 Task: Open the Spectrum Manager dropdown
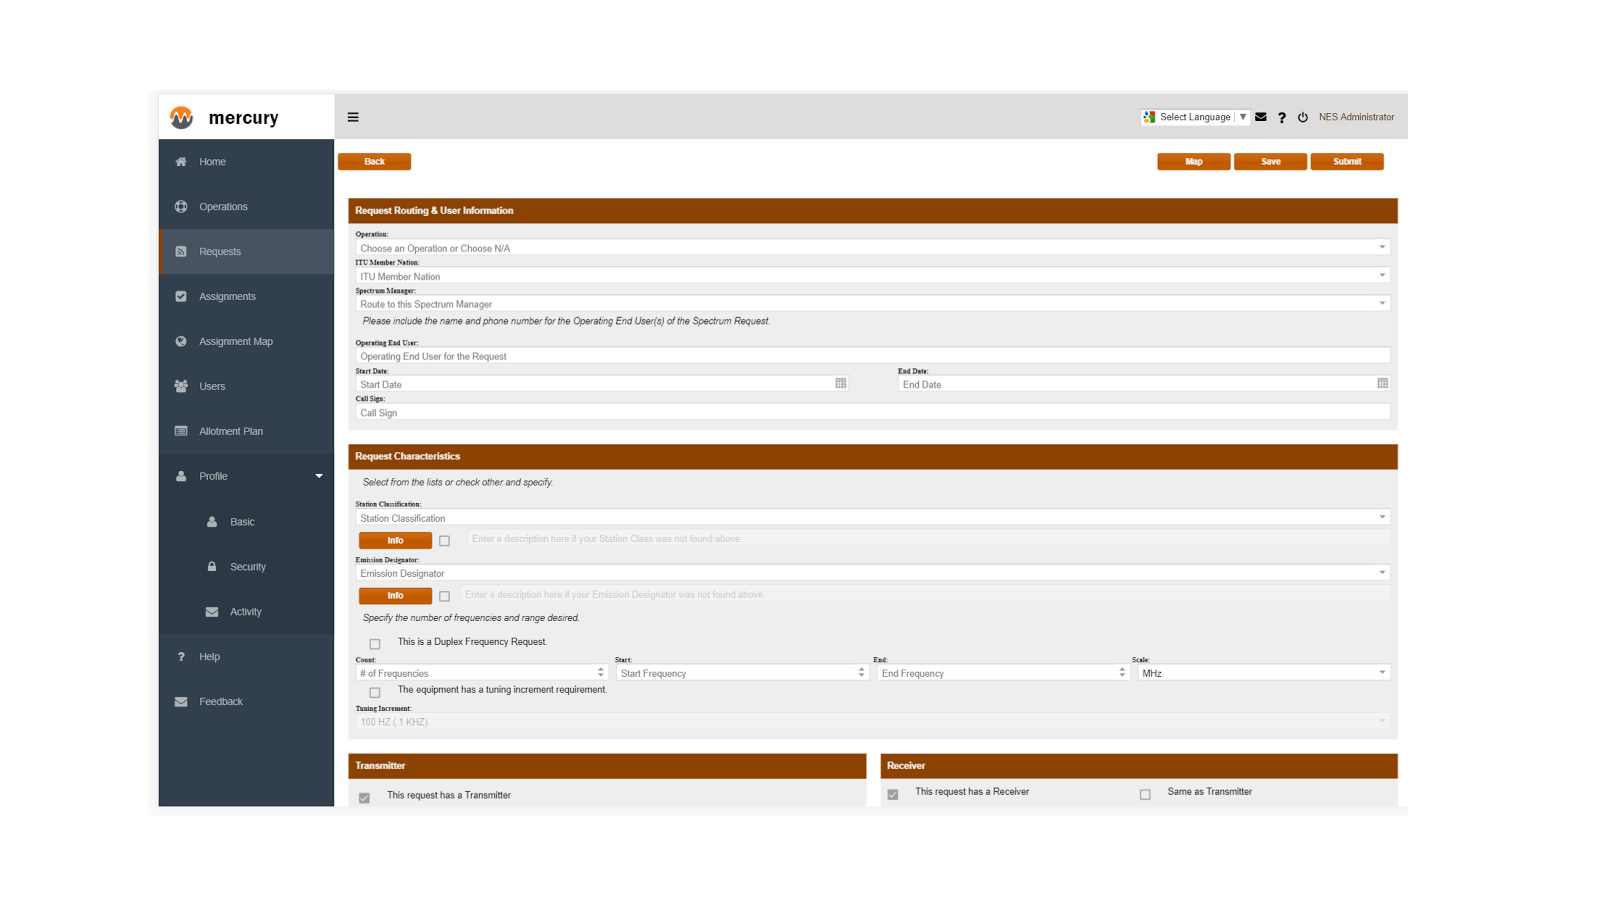tap(872, 303)
